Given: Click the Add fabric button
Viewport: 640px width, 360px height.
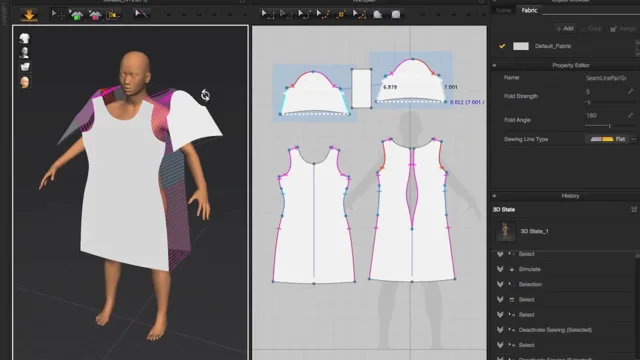Looking at the screenshot, I should pyautogui.click(x=565, y=29).
